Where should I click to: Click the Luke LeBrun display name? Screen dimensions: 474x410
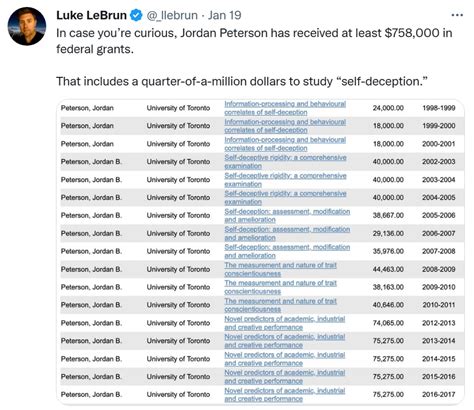[x=91, y=15]
